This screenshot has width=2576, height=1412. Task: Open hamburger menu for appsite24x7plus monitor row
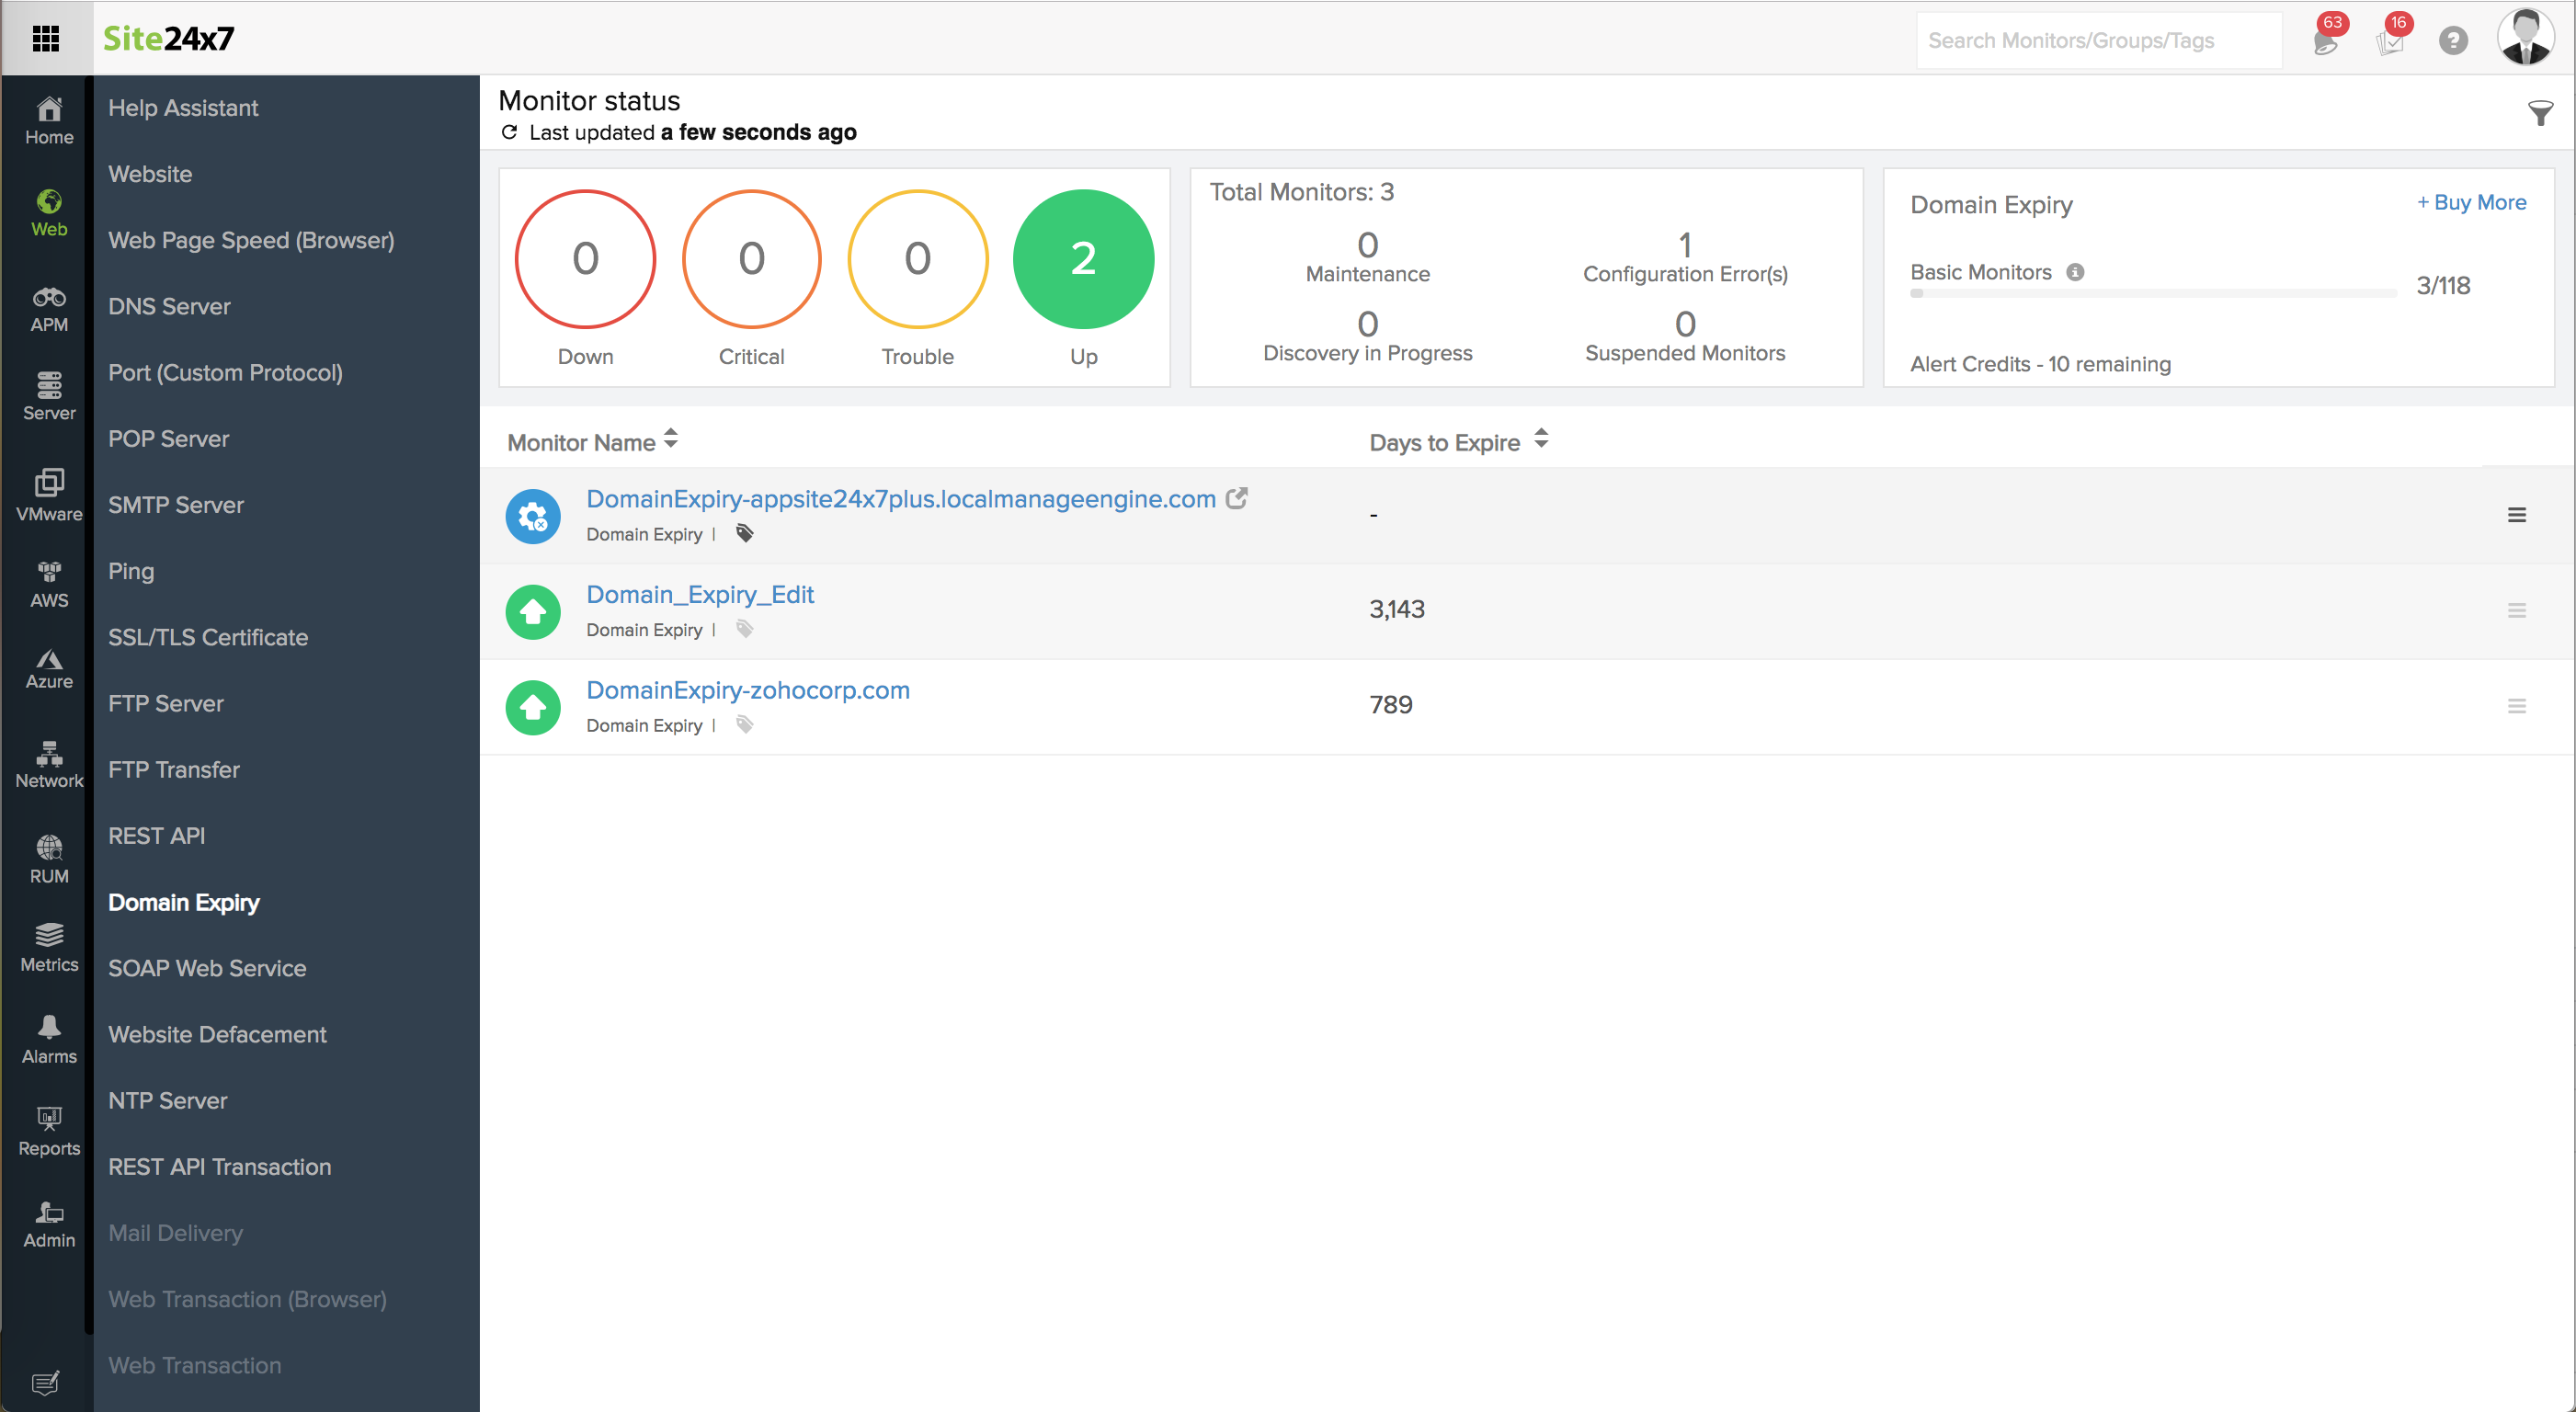tap(2516, 515)
